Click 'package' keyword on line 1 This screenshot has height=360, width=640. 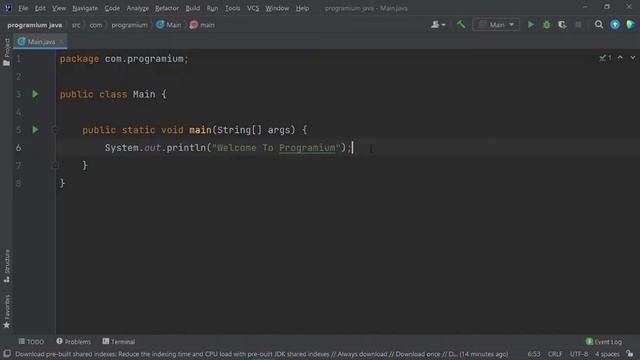click(79, 59)
